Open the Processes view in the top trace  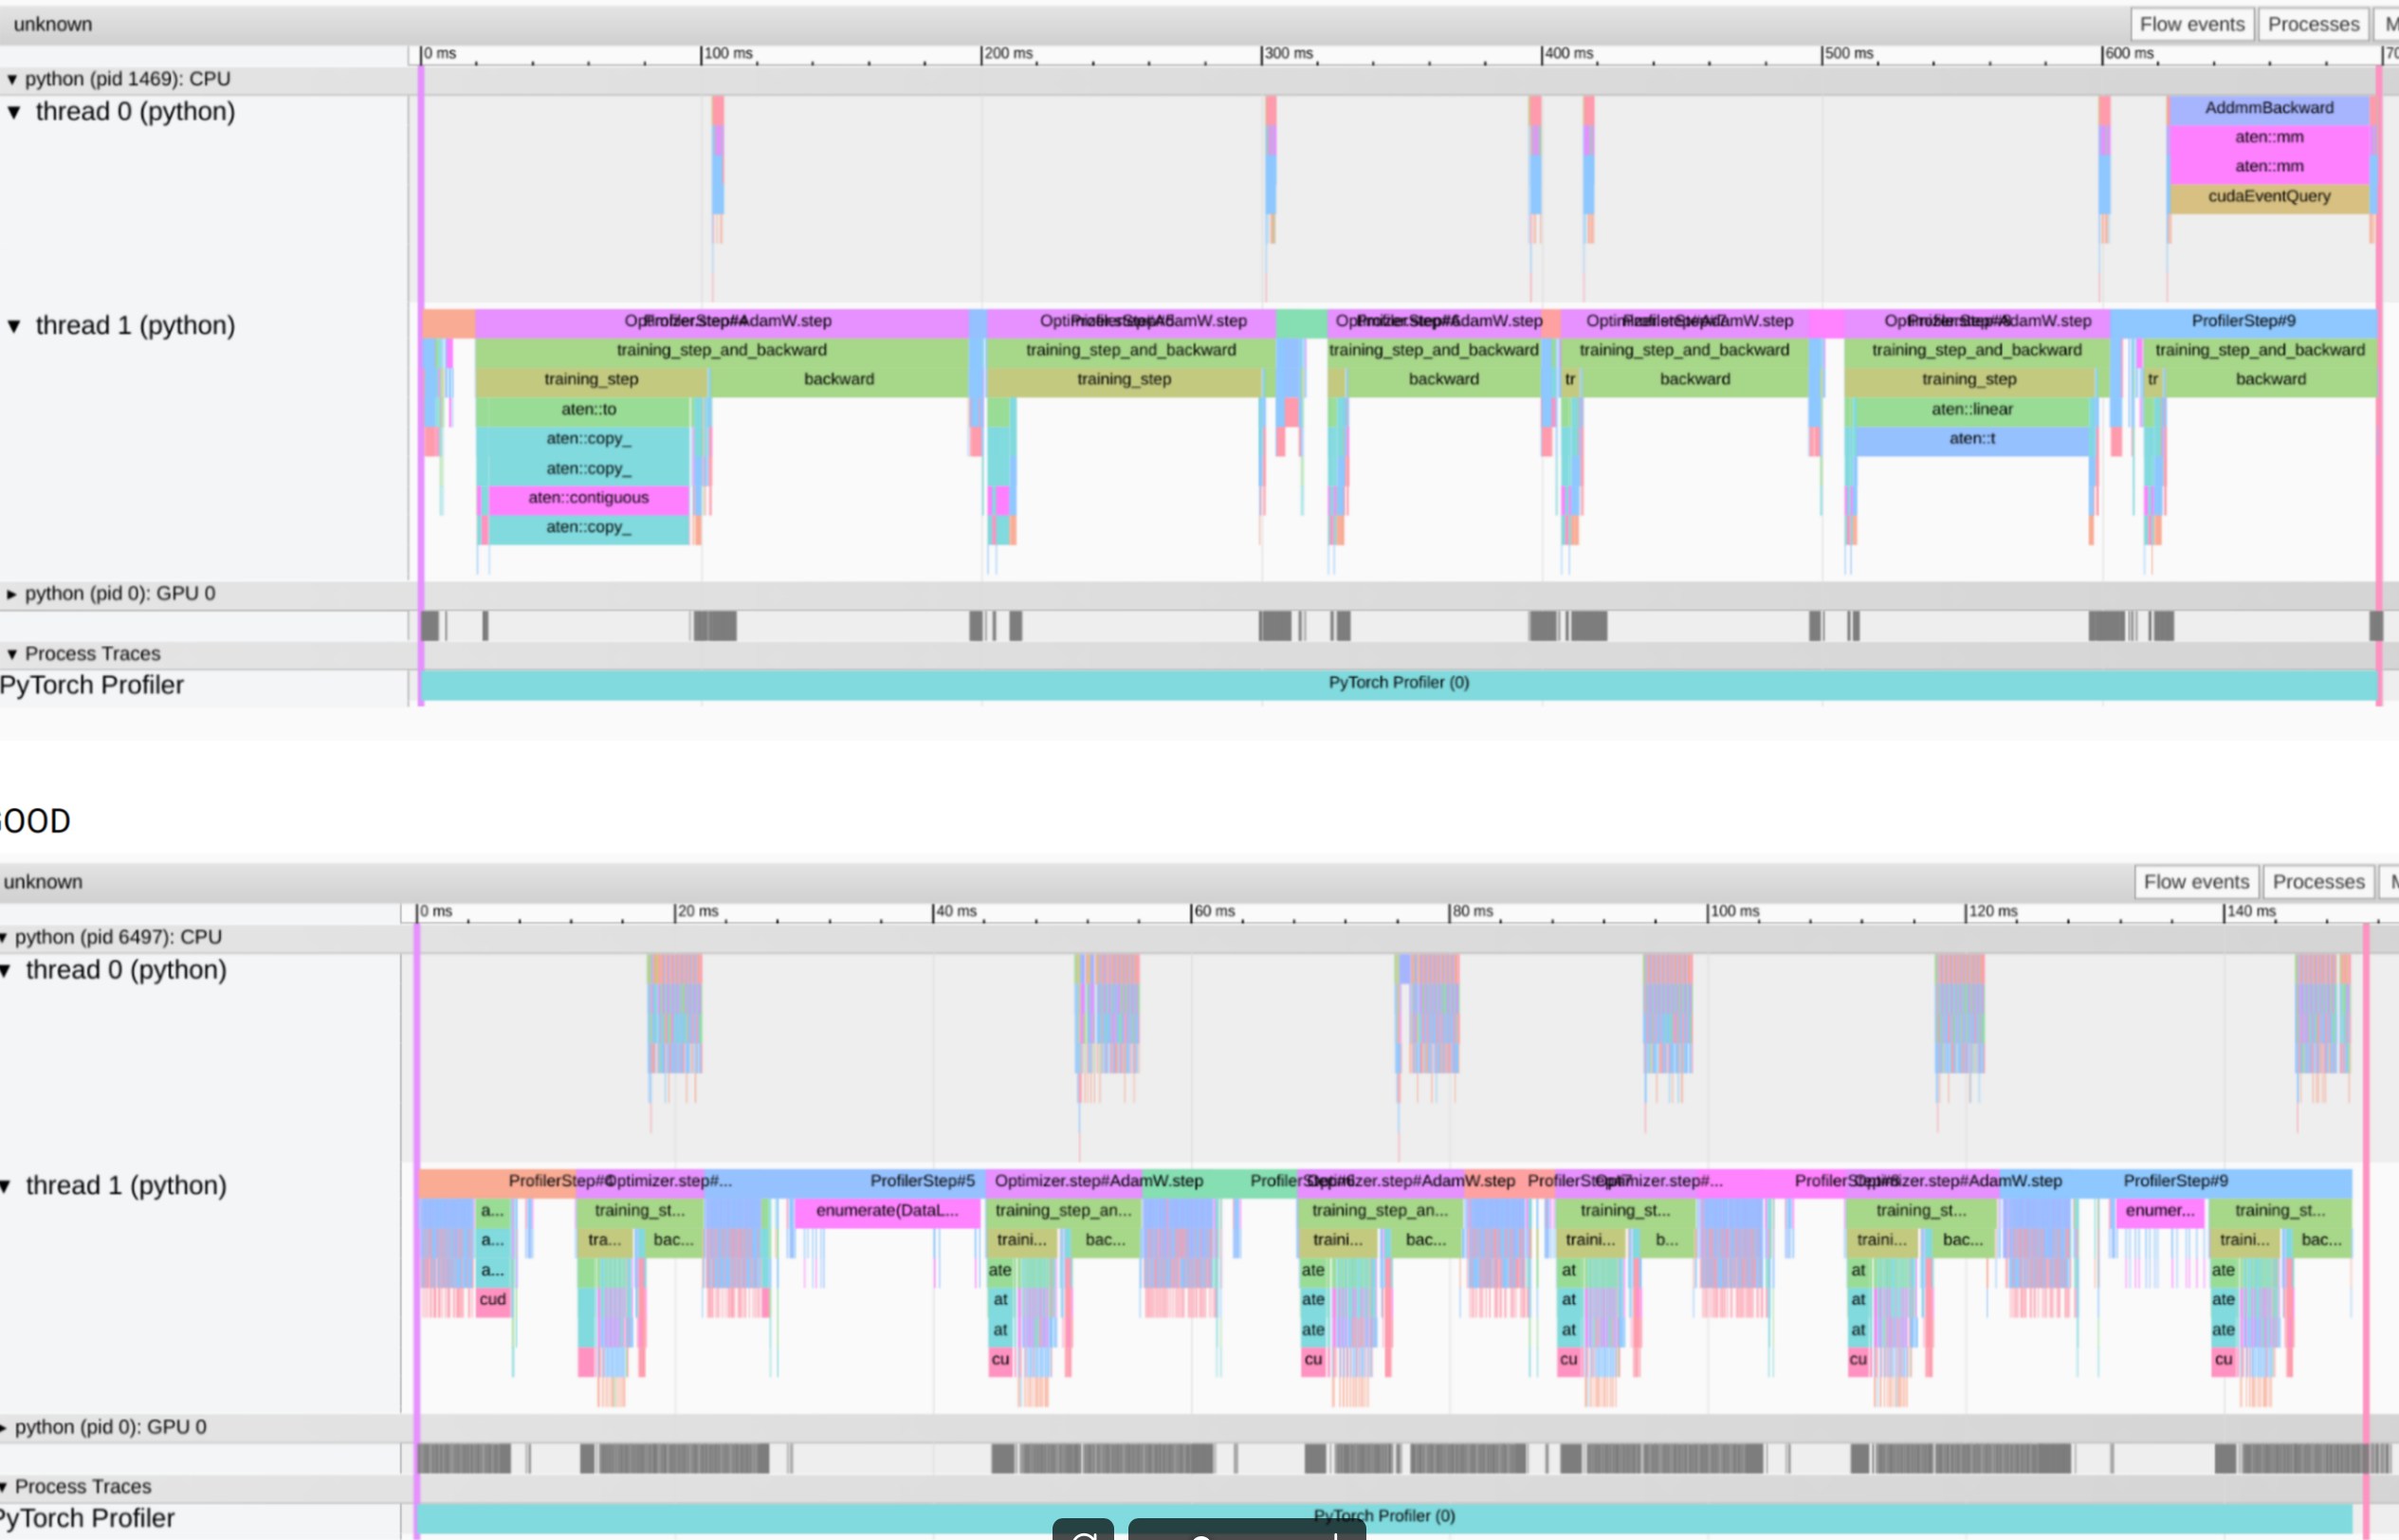[2313, 23]
